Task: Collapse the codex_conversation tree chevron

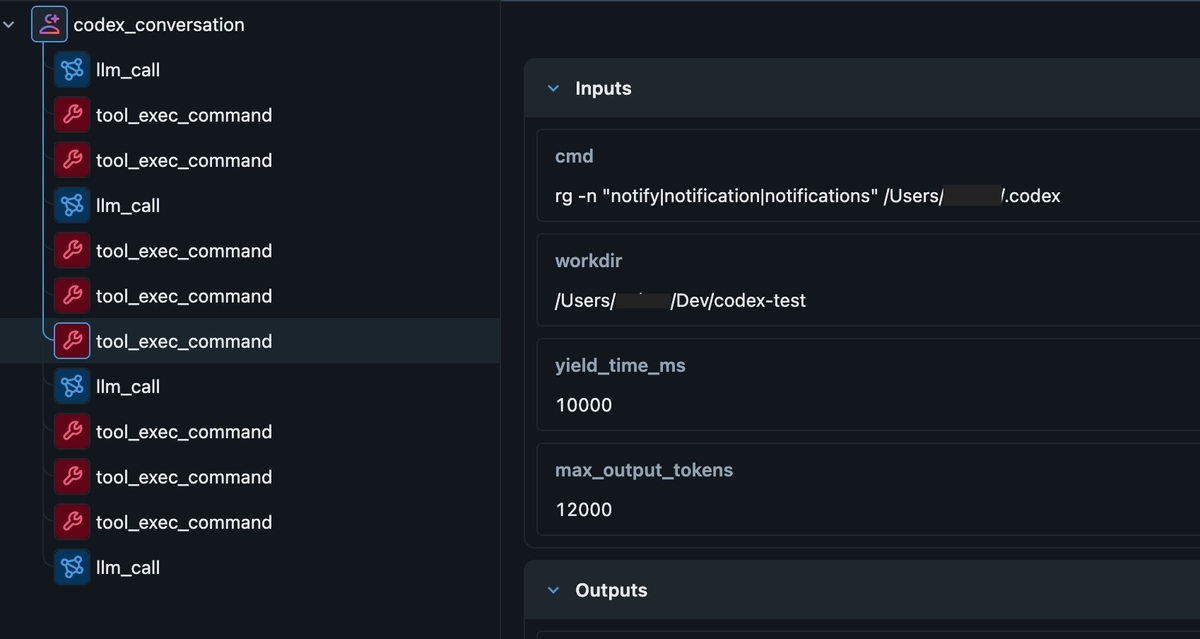Action: pos(9,24)
